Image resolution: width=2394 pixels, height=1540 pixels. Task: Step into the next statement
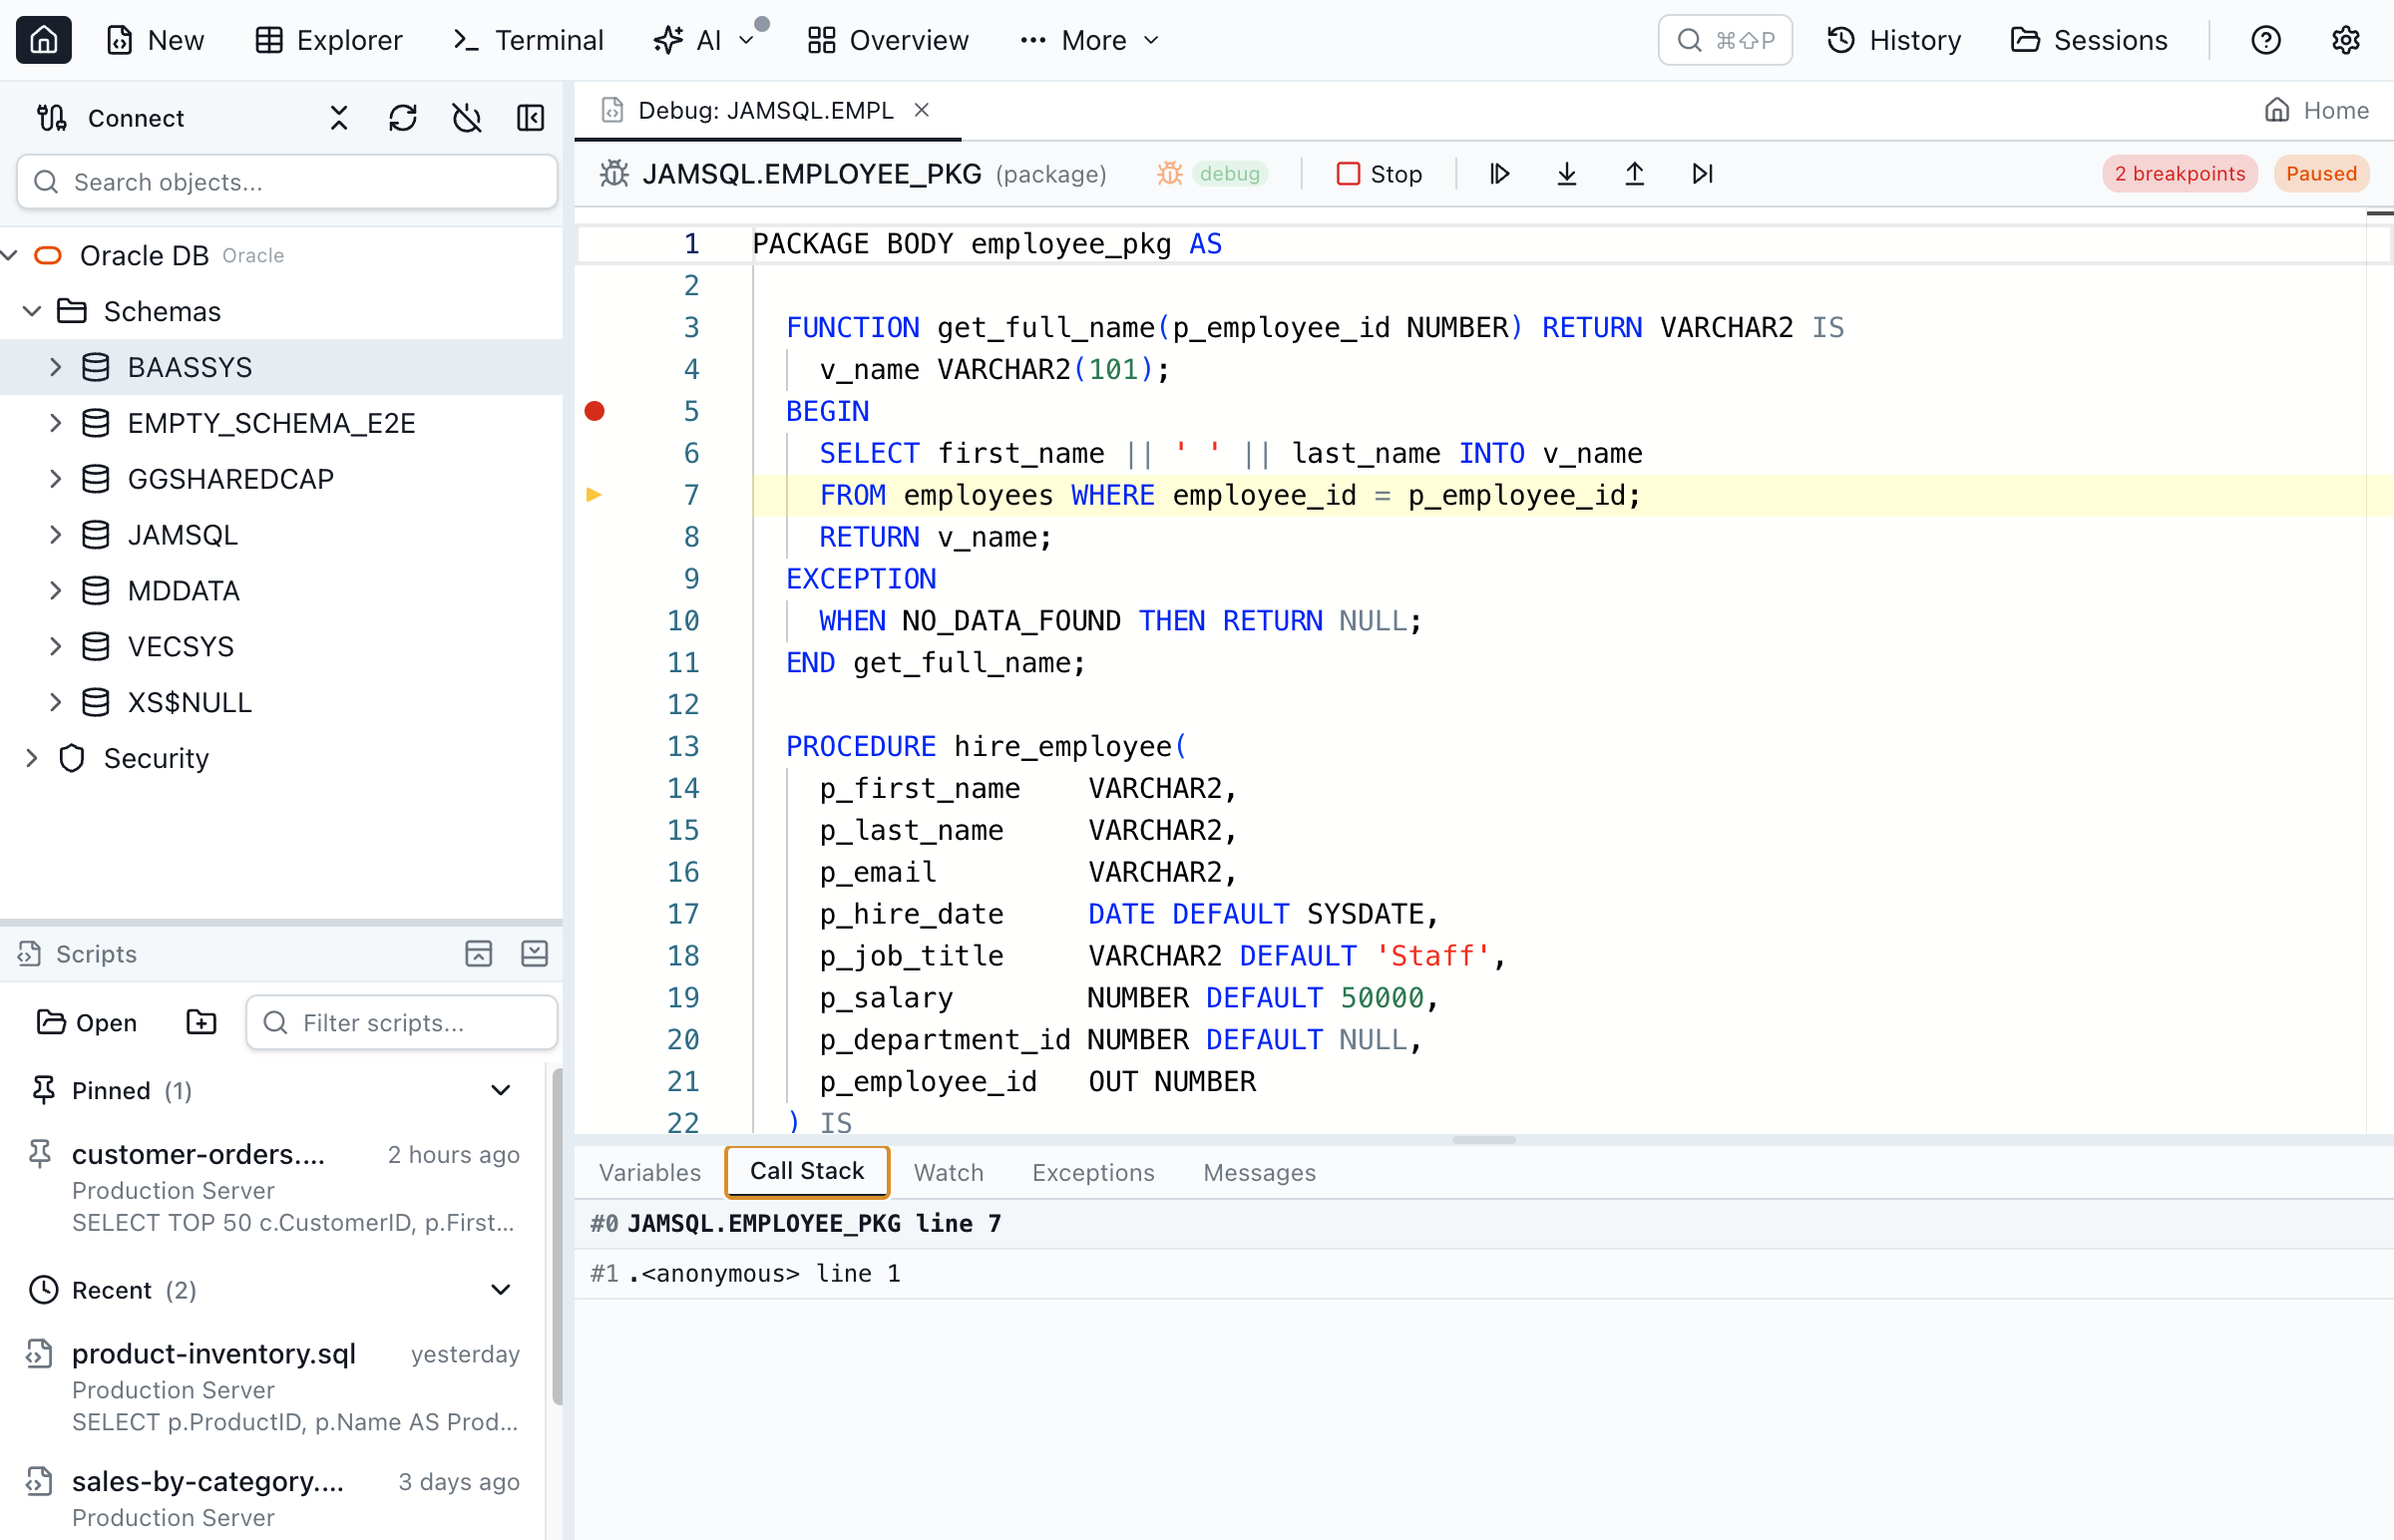(x=1566, y=173)
